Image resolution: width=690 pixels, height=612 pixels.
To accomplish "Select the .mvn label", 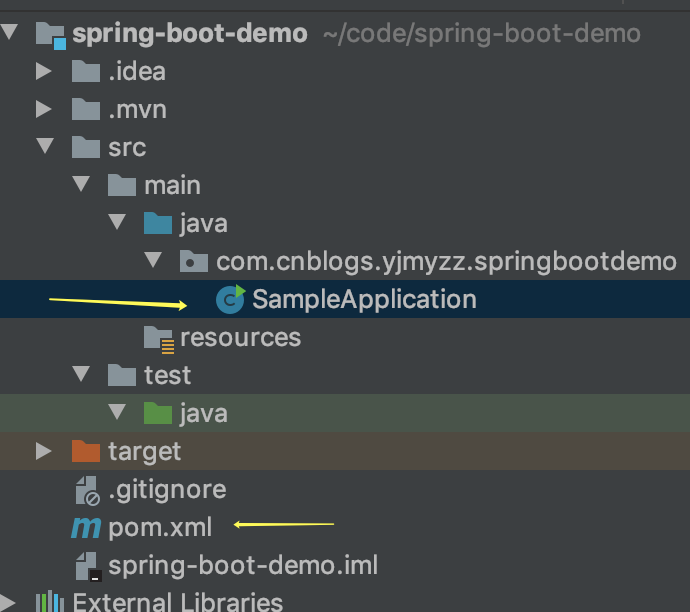I will (137, 110).
